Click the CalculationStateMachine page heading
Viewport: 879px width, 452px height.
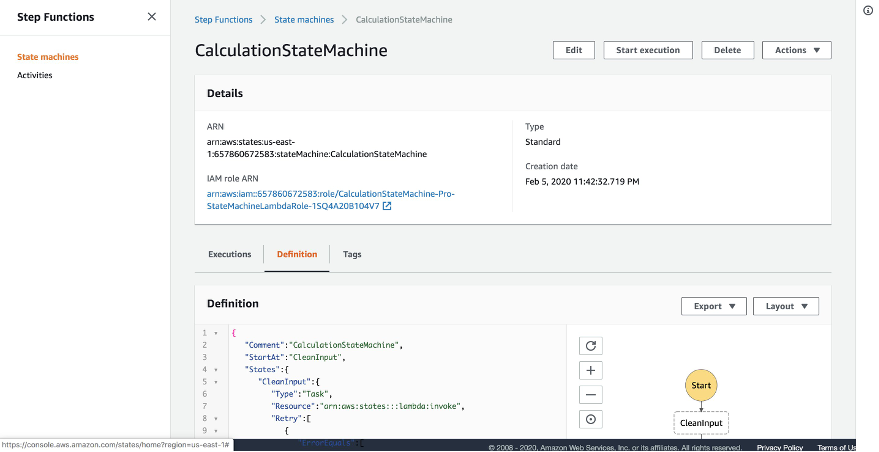tap(291, 50)
